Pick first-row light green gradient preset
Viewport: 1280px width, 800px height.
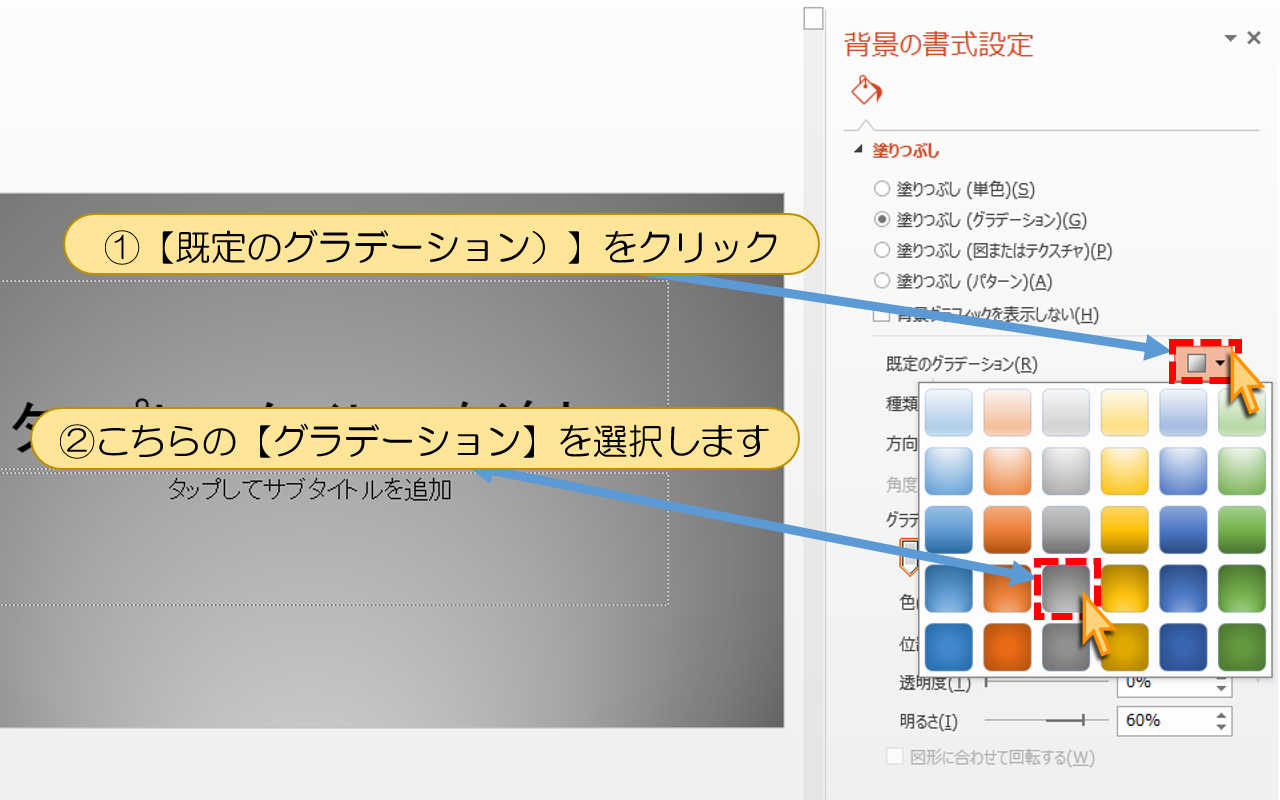(x=1242, y=413)
